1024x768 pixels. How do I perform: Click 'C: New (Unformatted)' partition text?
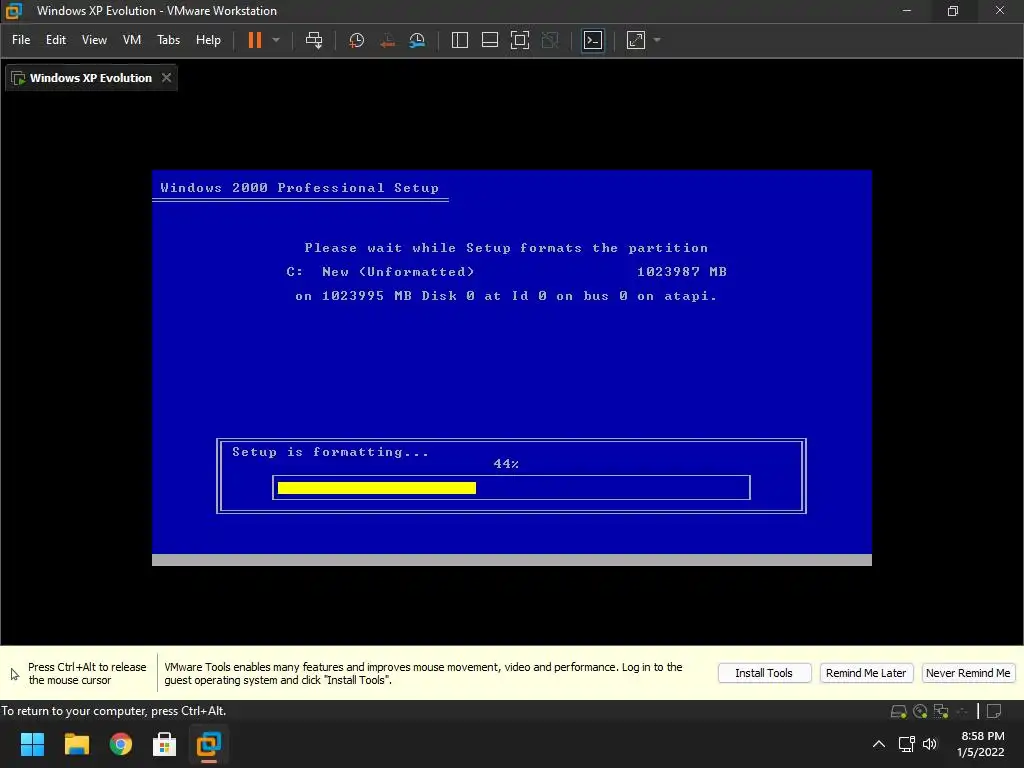point(380,272)
